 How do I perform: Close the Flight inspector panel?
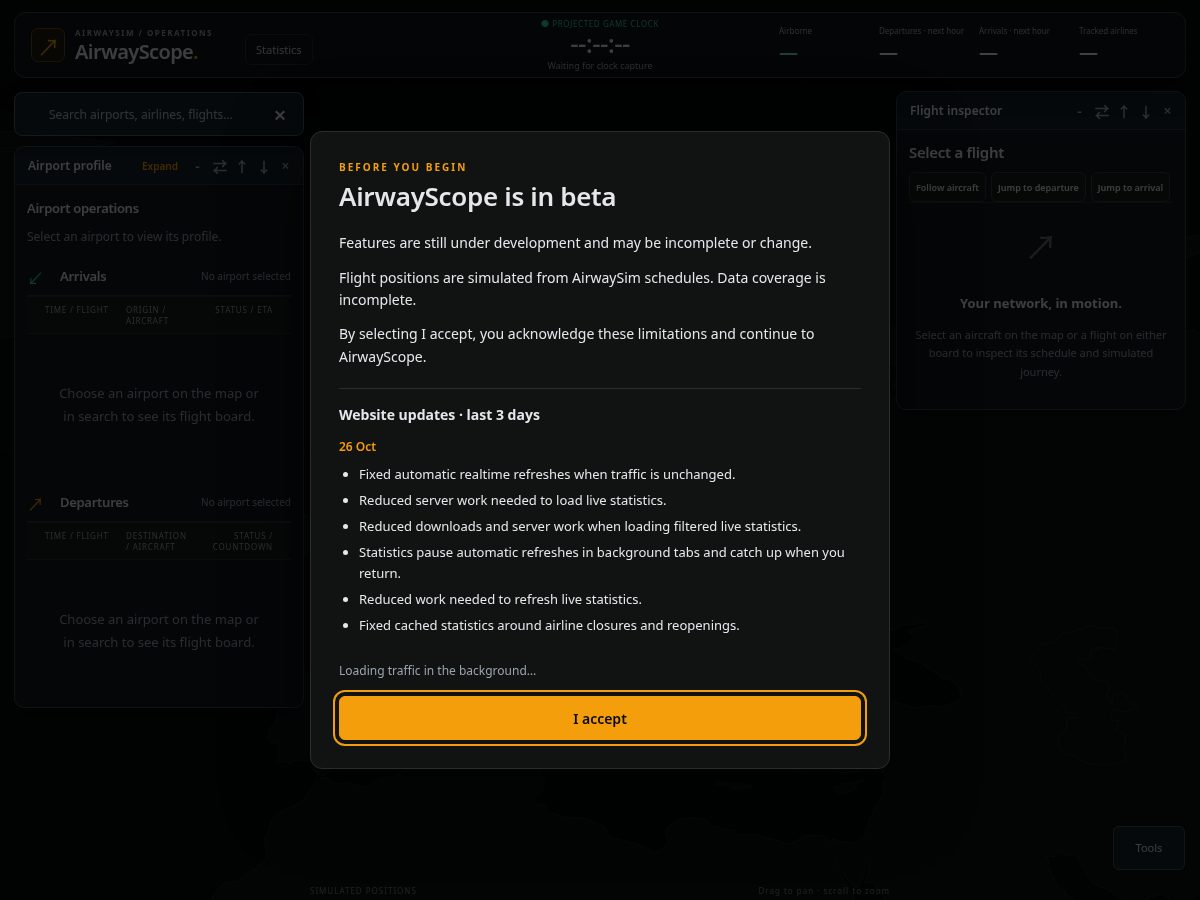[x=1168, y=111]
